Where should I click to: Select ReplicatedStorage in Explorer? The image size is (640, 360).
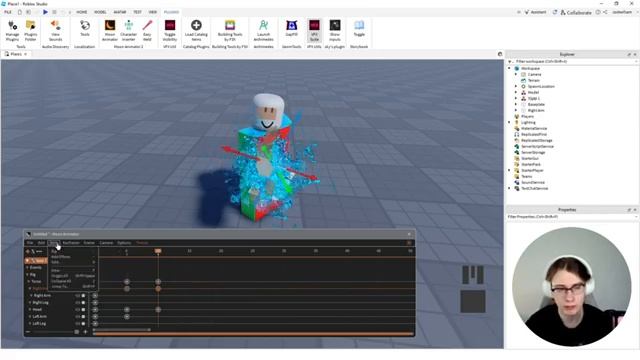point(536,140)
